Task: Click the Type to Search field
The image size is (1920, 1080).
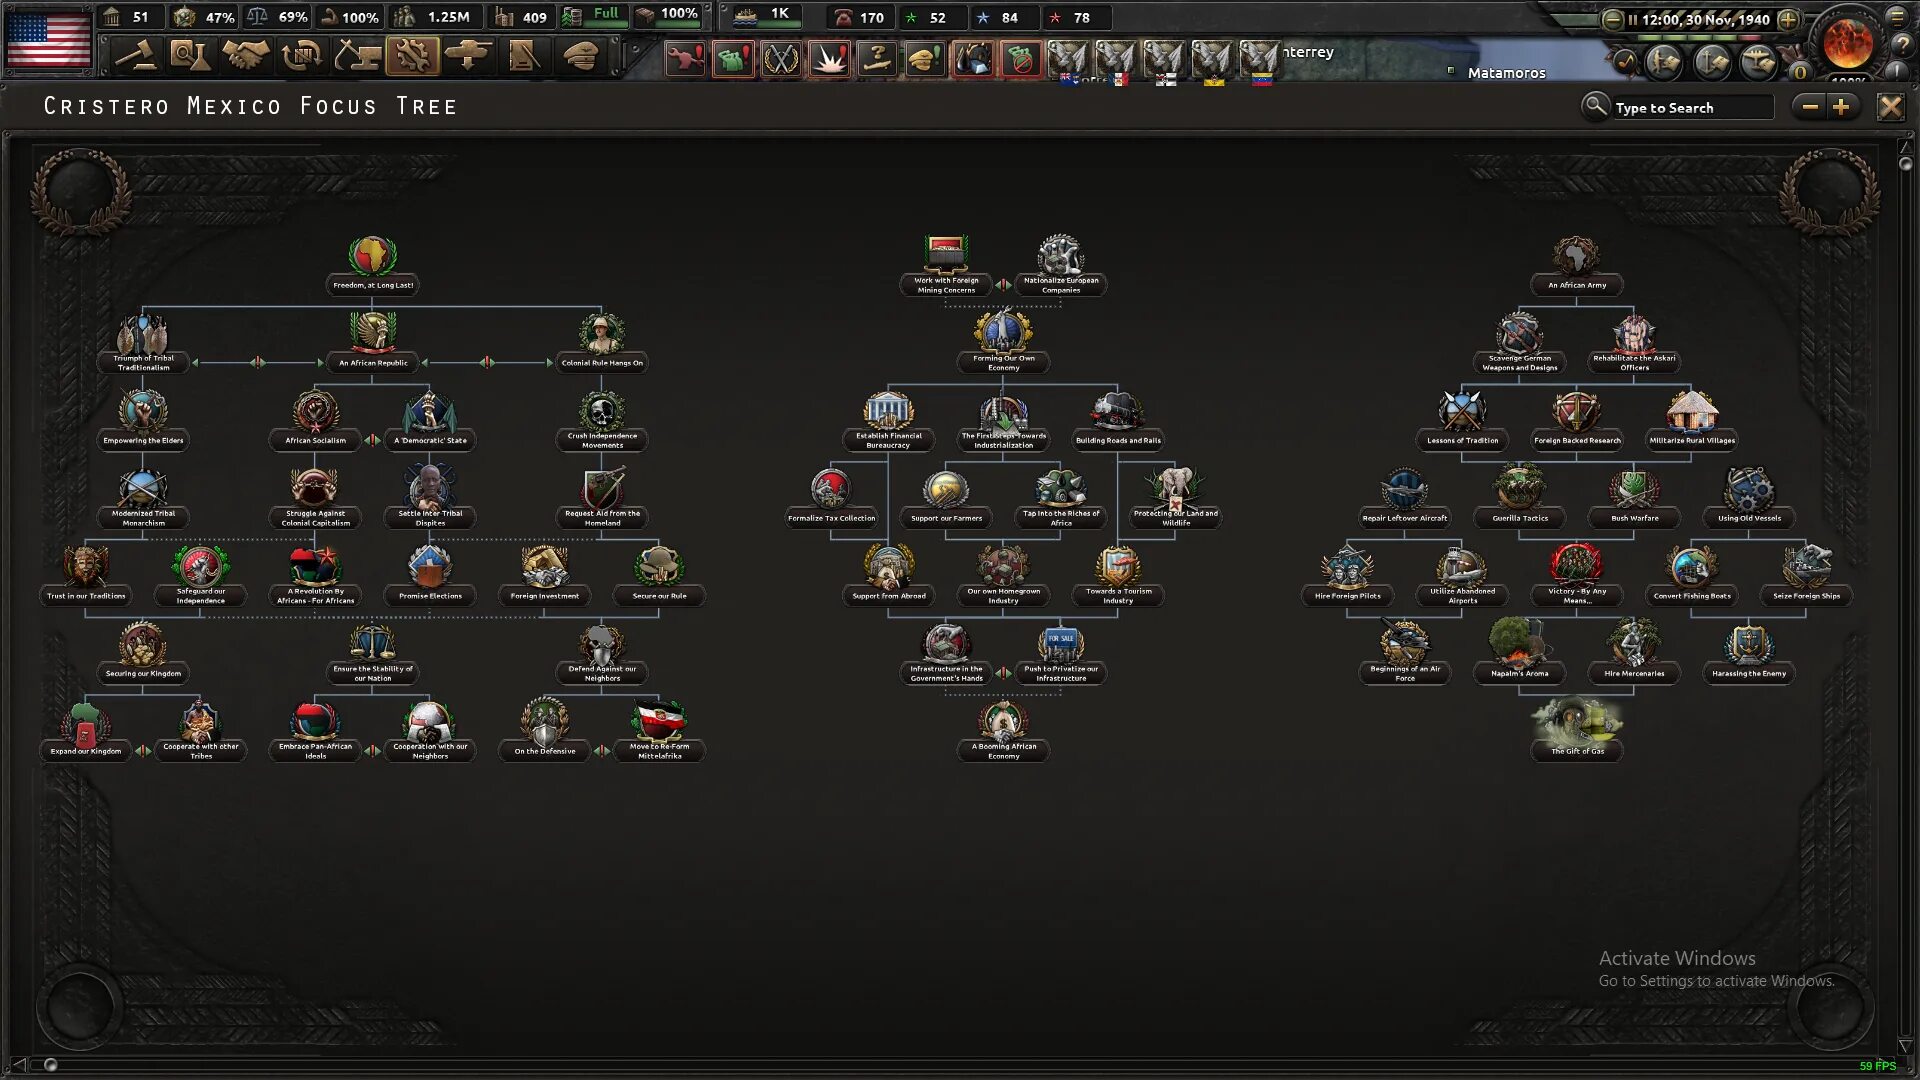Action: [1693, 107]
